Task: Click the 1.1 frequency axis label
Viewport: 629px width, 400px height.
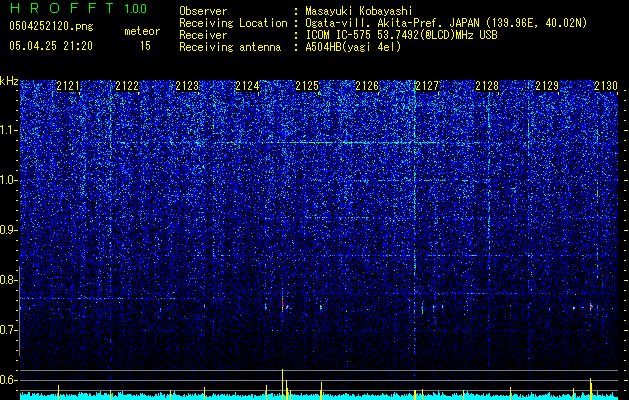Action: coord(9,130)
